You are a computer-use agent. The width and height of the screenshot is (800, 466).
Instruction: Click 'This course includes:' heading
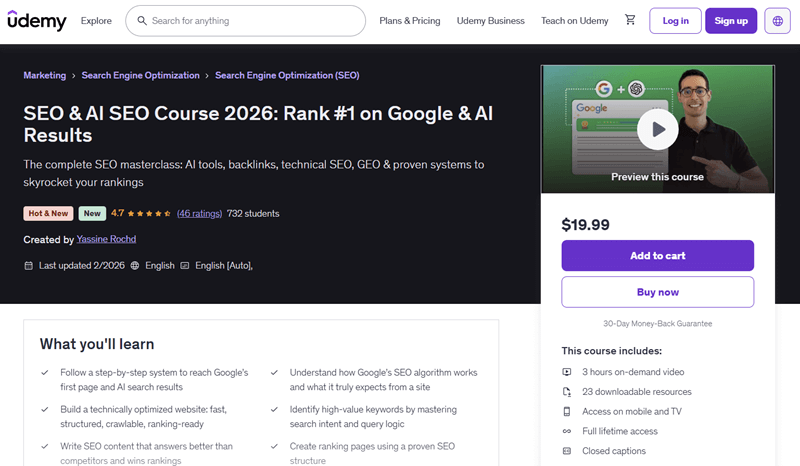(612, 351)
